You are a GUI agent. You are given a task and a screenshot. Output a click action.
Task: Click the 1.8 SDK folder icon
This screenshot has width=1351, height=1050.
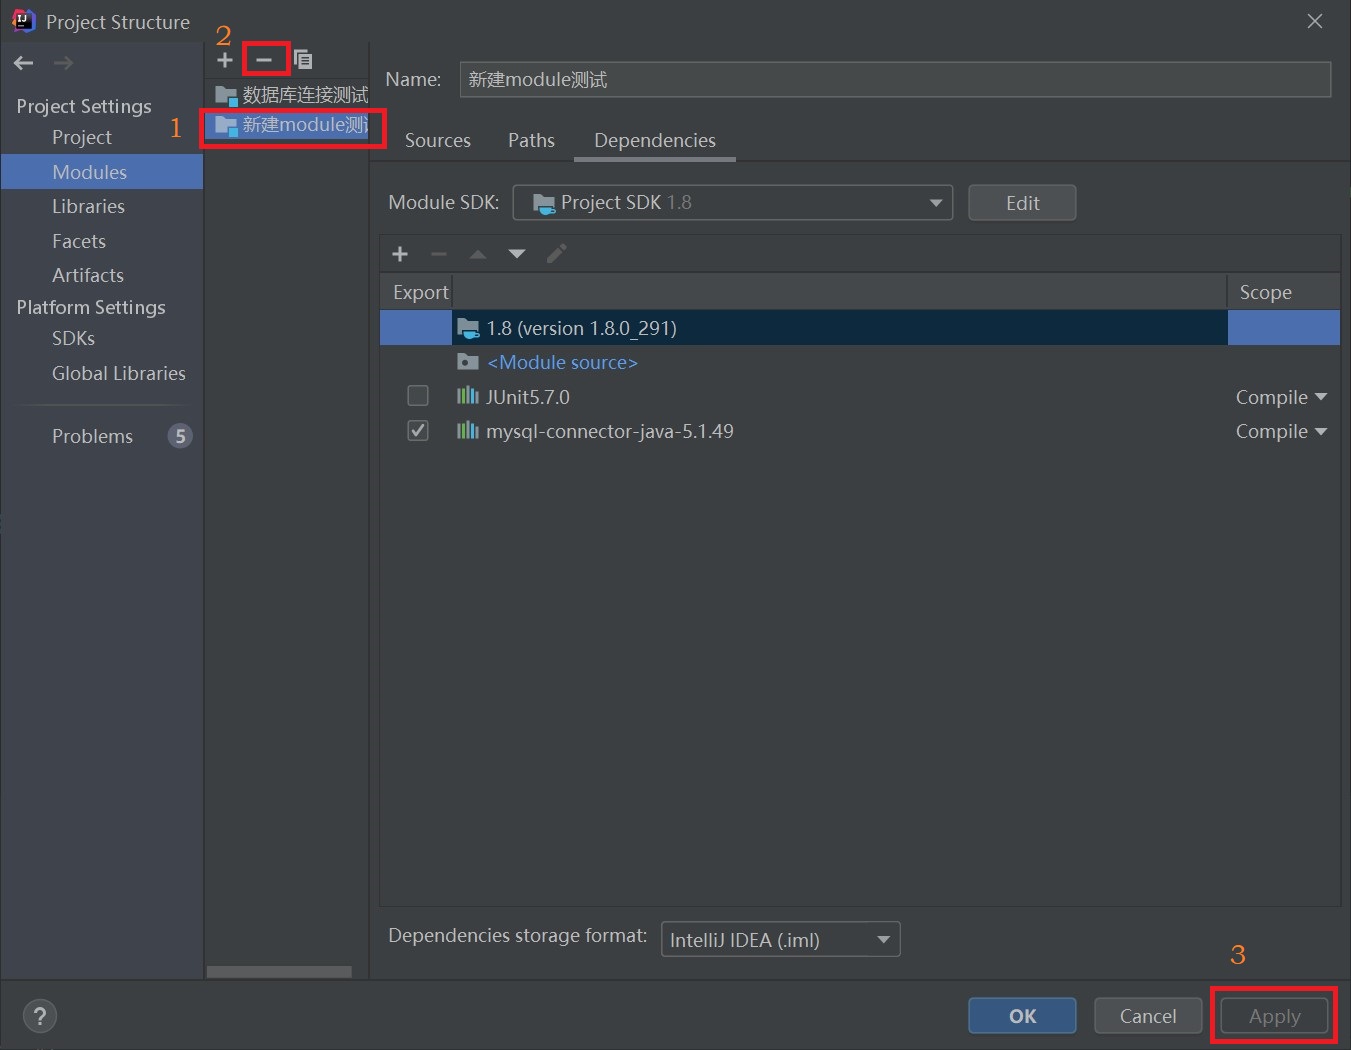[x=467, y=327]
